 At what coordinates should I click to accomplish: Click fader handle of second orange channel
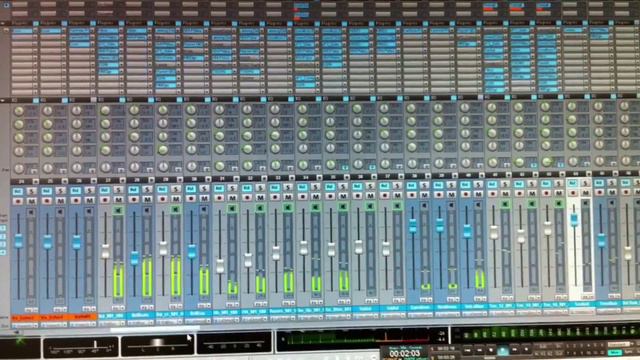tap(47, 242)
